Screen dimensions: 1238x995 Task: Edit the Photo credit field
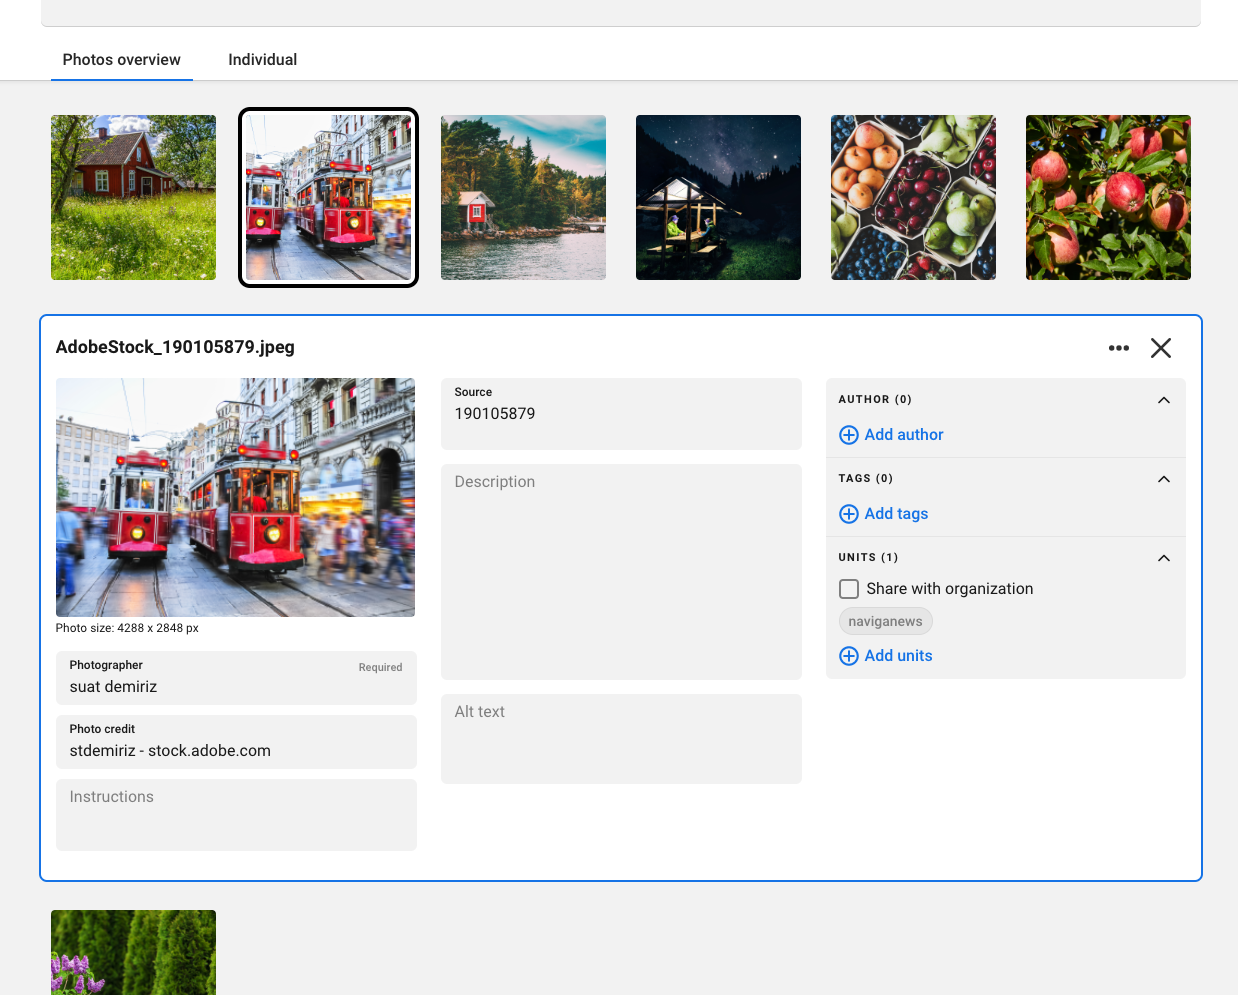[x=237, y=742]
